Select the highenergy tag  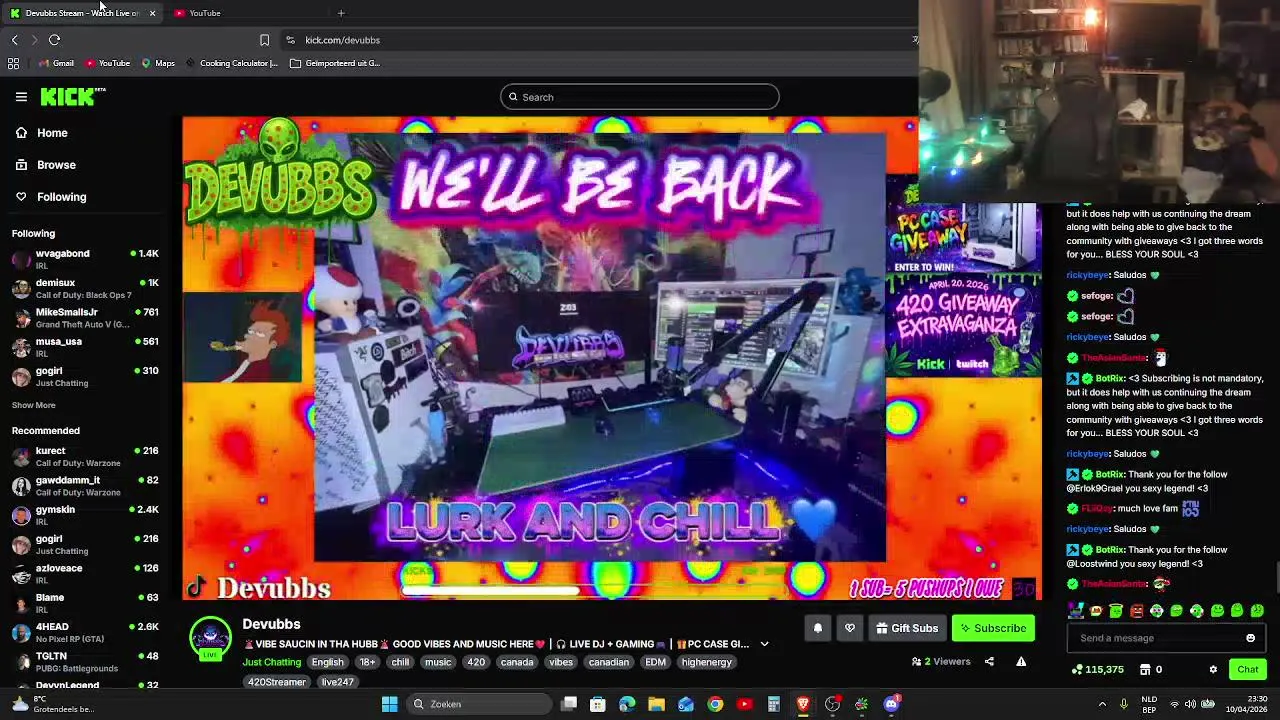pos(706,662)
